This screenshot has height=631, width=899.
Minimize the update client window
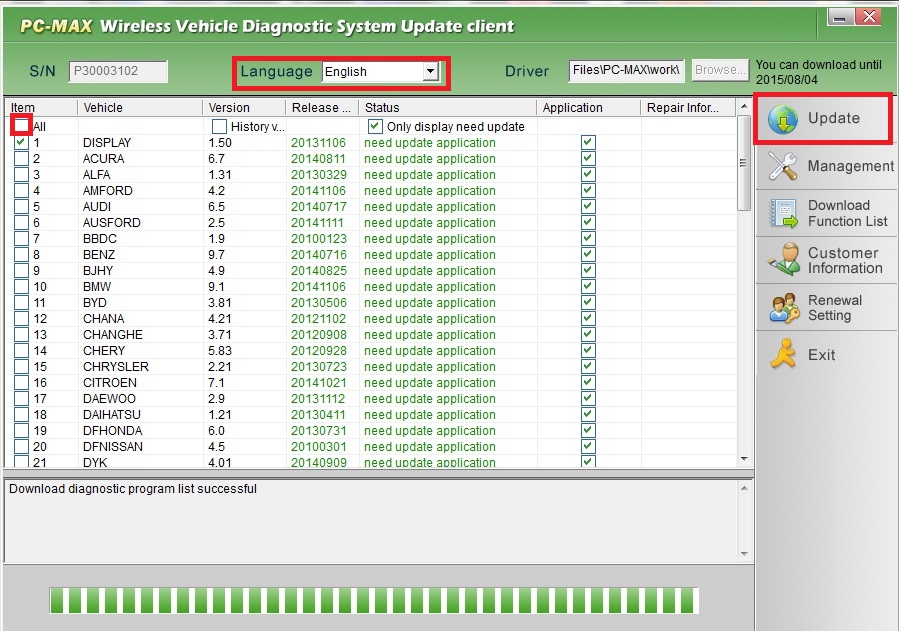842,17
